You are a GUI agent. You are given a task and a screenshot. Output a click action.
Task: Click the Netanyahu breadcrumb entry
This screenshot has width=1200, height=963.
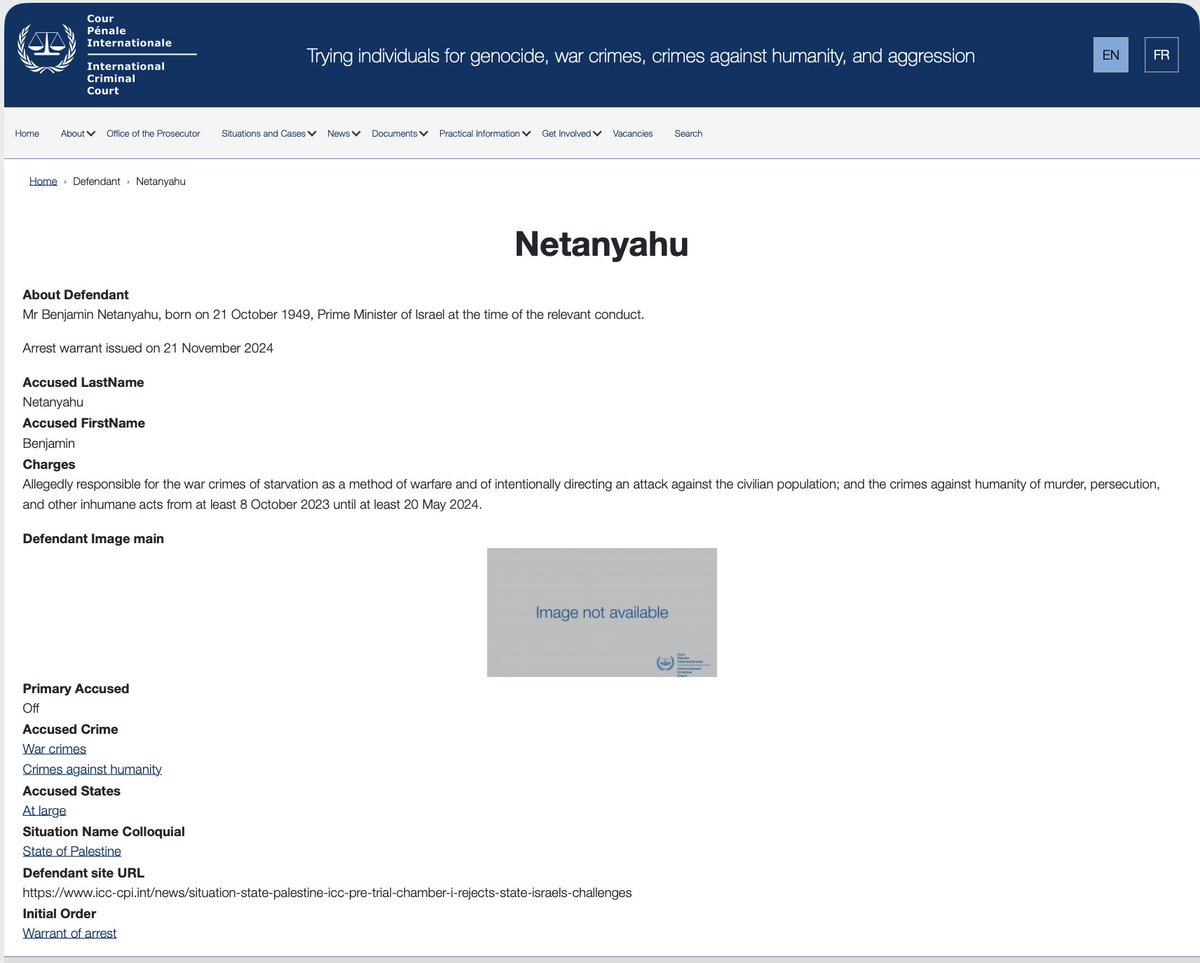pos(161,181)
